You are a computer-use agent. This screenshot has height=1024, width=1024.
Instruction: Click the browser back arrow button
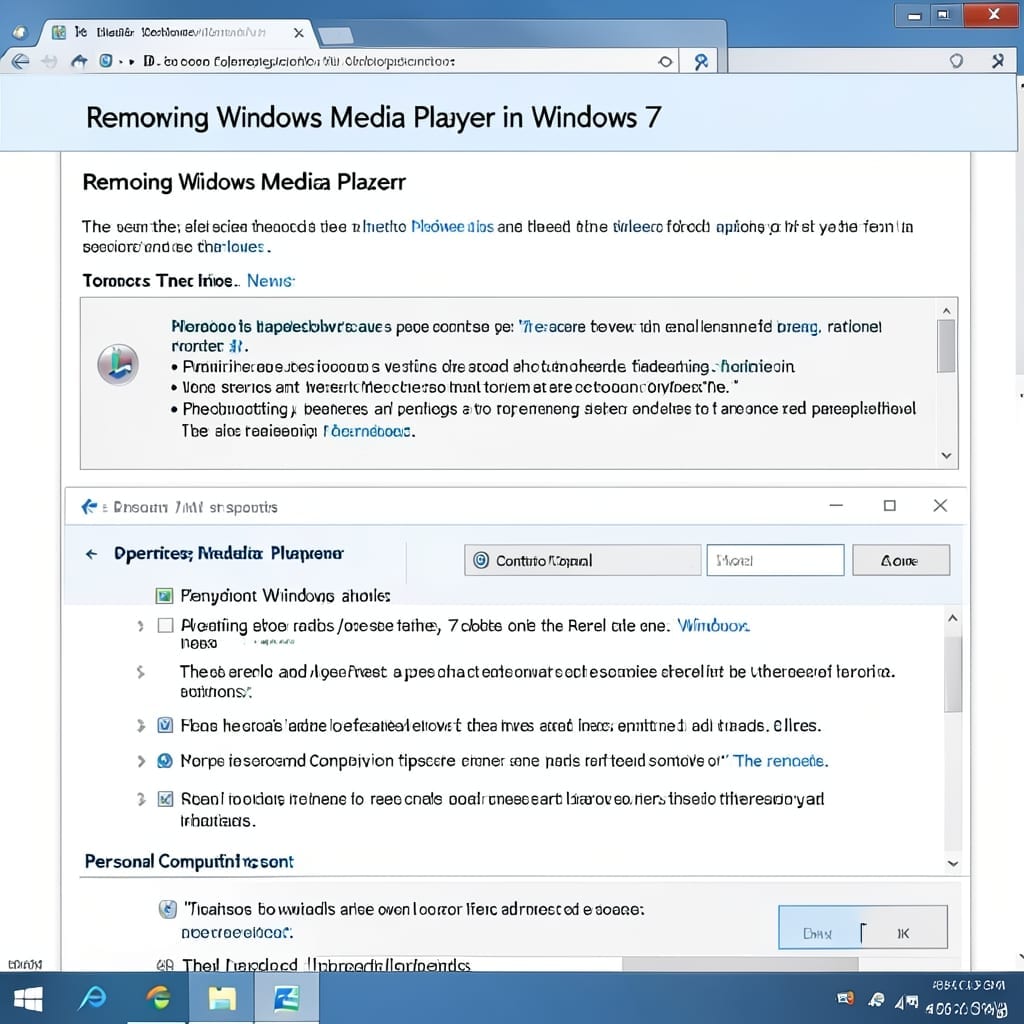click(20, 61)
